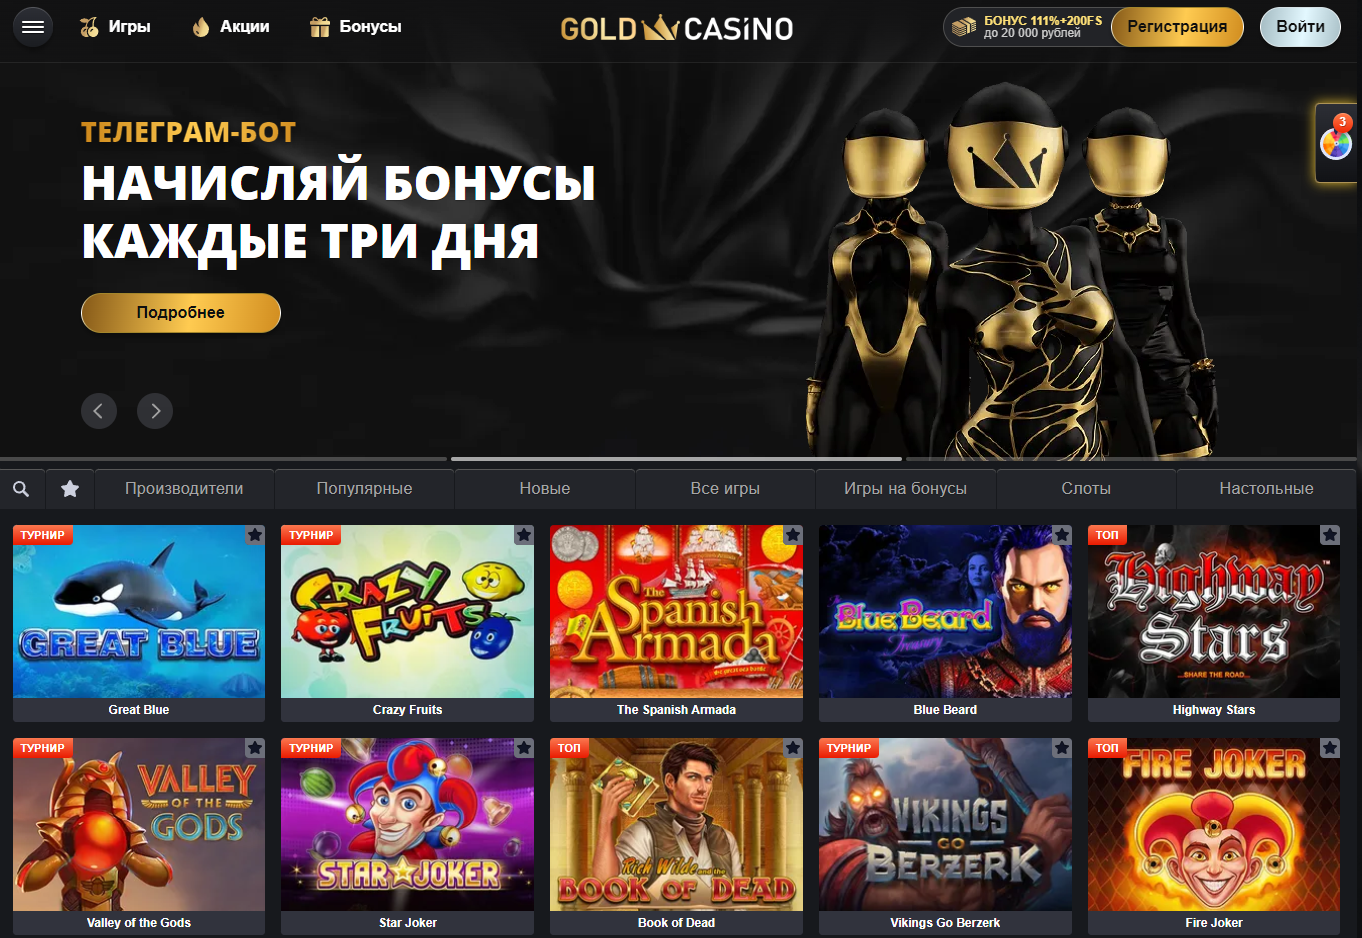Advance to the next banner slide
This screenshot has height=938, width=1362.
[155, 411]
